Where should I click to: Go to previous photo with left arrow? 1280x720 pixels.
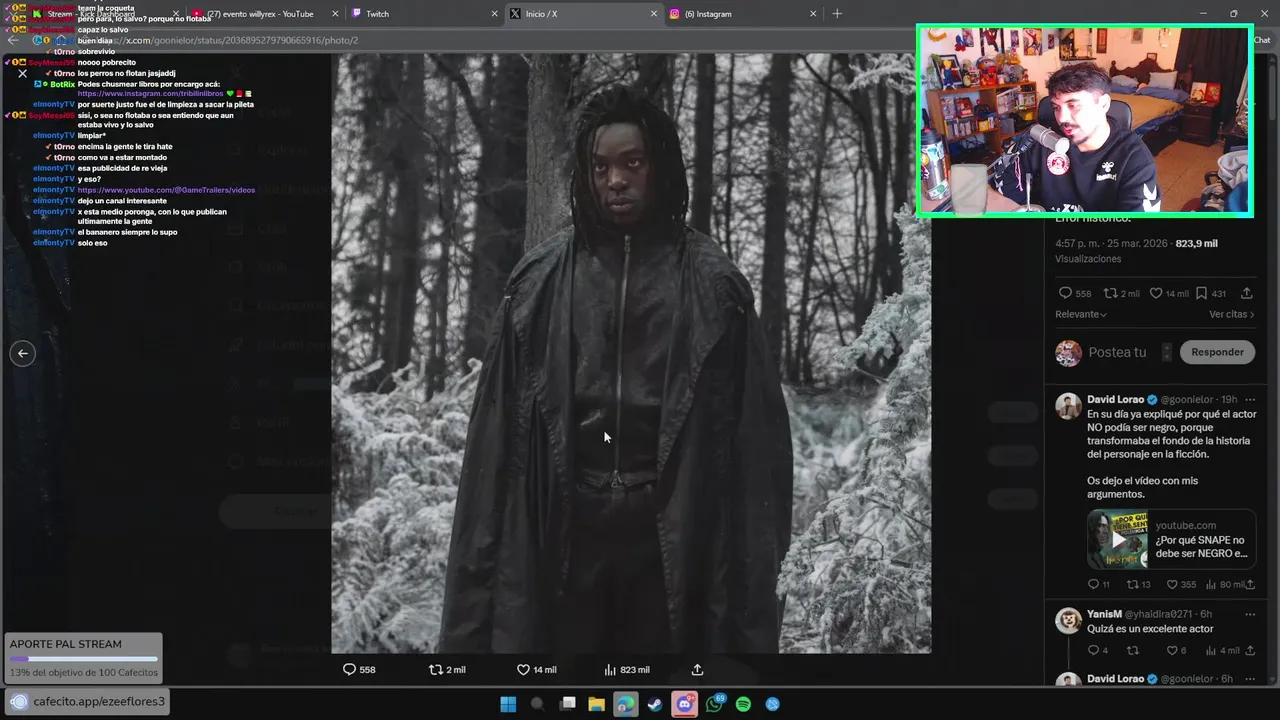pyautogui.click(x=22, y=353)
